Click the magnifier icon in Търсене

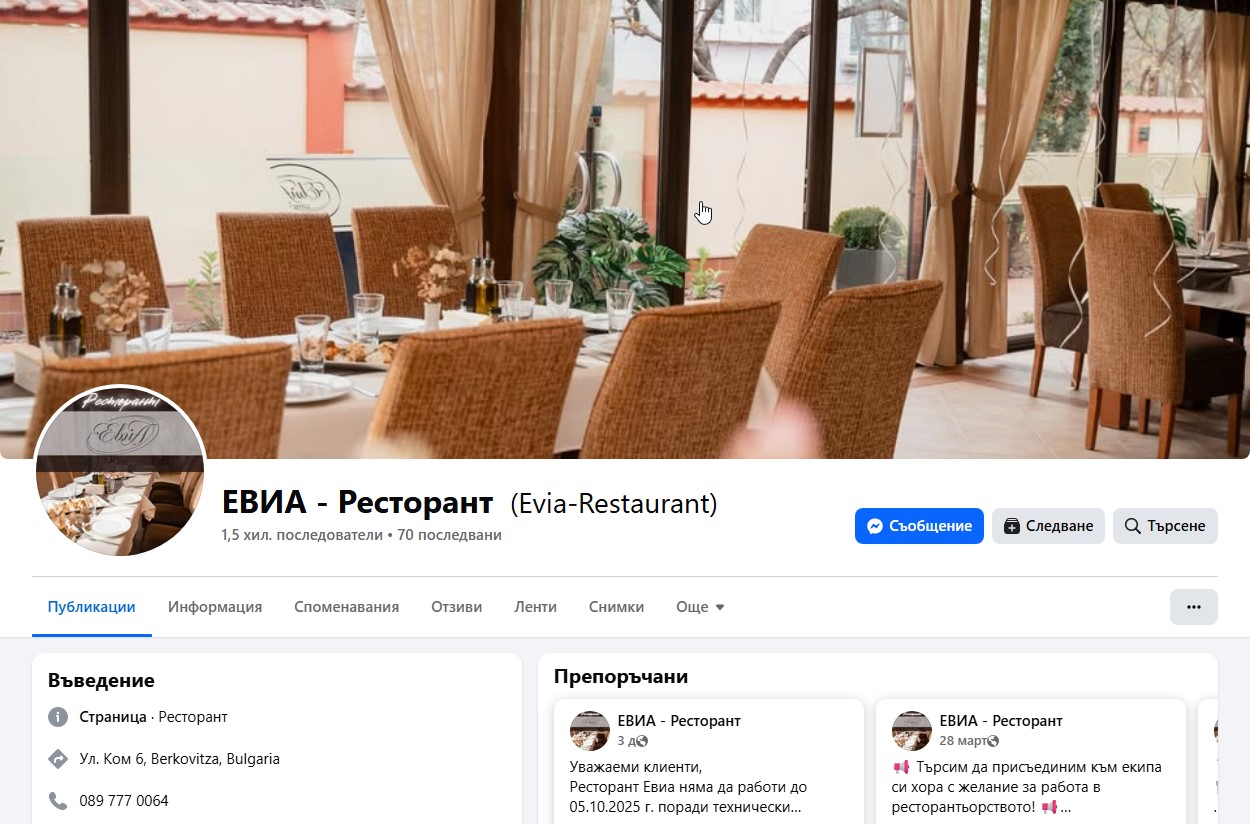(x=1133, y=526)
